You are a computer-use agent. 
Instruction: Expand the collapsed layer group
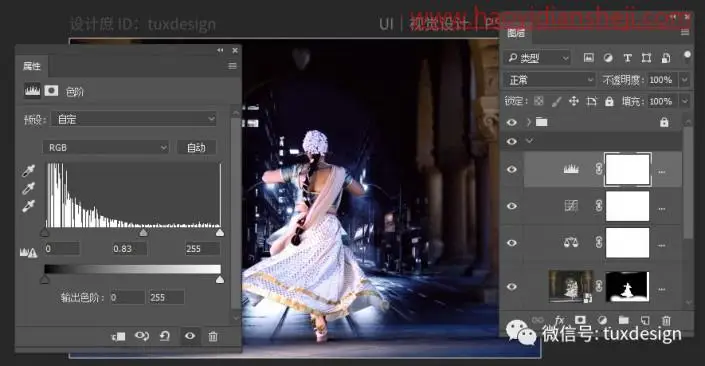pyautogui.click(x=529, y=122)
